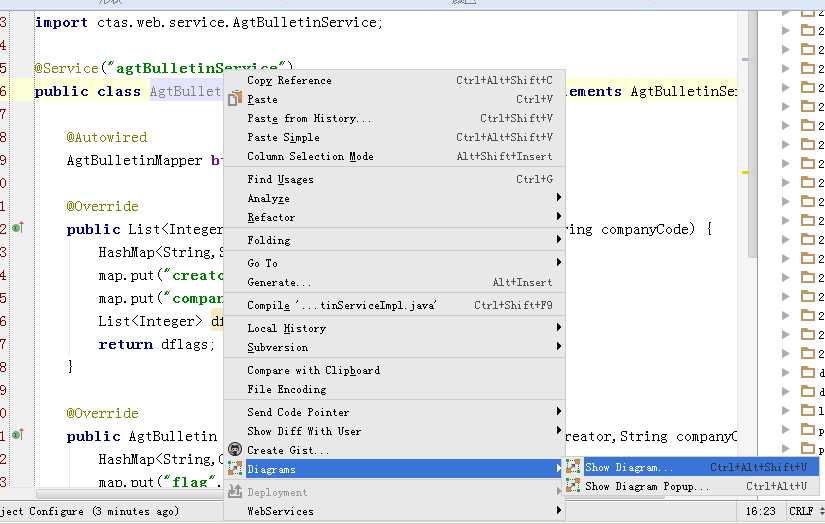Expand the Go To submenu arrow
Image resolution: width=825 pixels, height=524 pixels.
click(559, 262)
